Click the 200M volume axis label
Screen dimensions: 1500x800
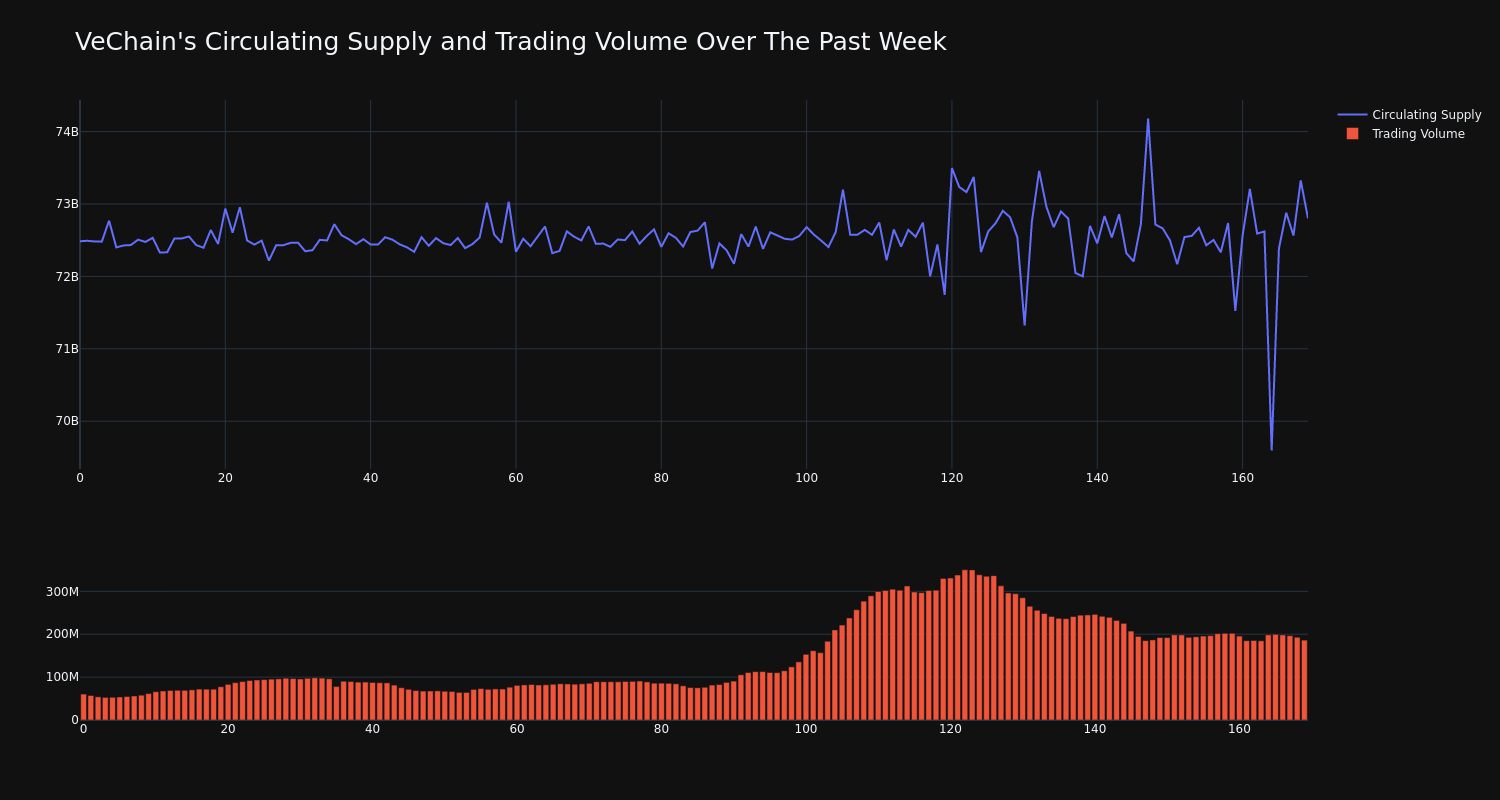pyautogui.click(x=62, y=634)
